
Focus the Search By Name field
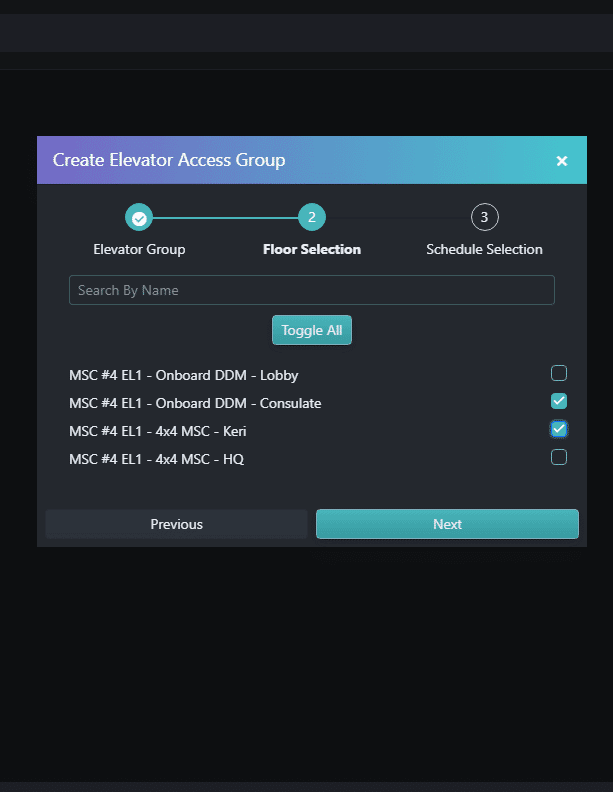(x=311, y=290)
